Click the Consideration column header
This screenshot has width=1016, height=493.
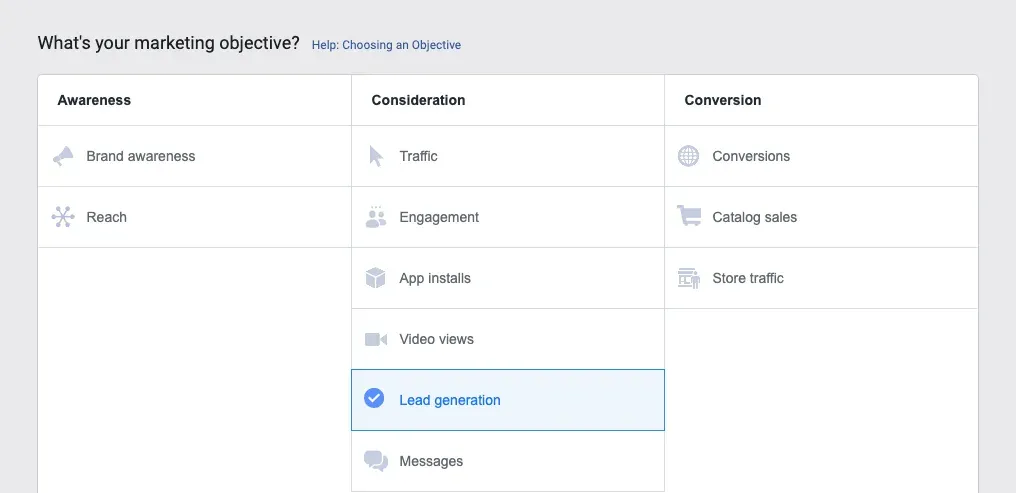(419, 100)
